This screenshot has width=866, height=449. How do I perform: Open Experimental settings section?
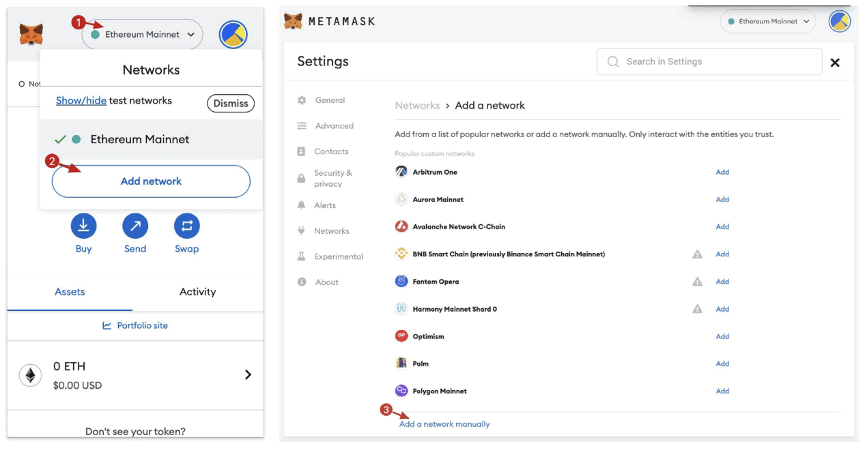coord(339,256)
